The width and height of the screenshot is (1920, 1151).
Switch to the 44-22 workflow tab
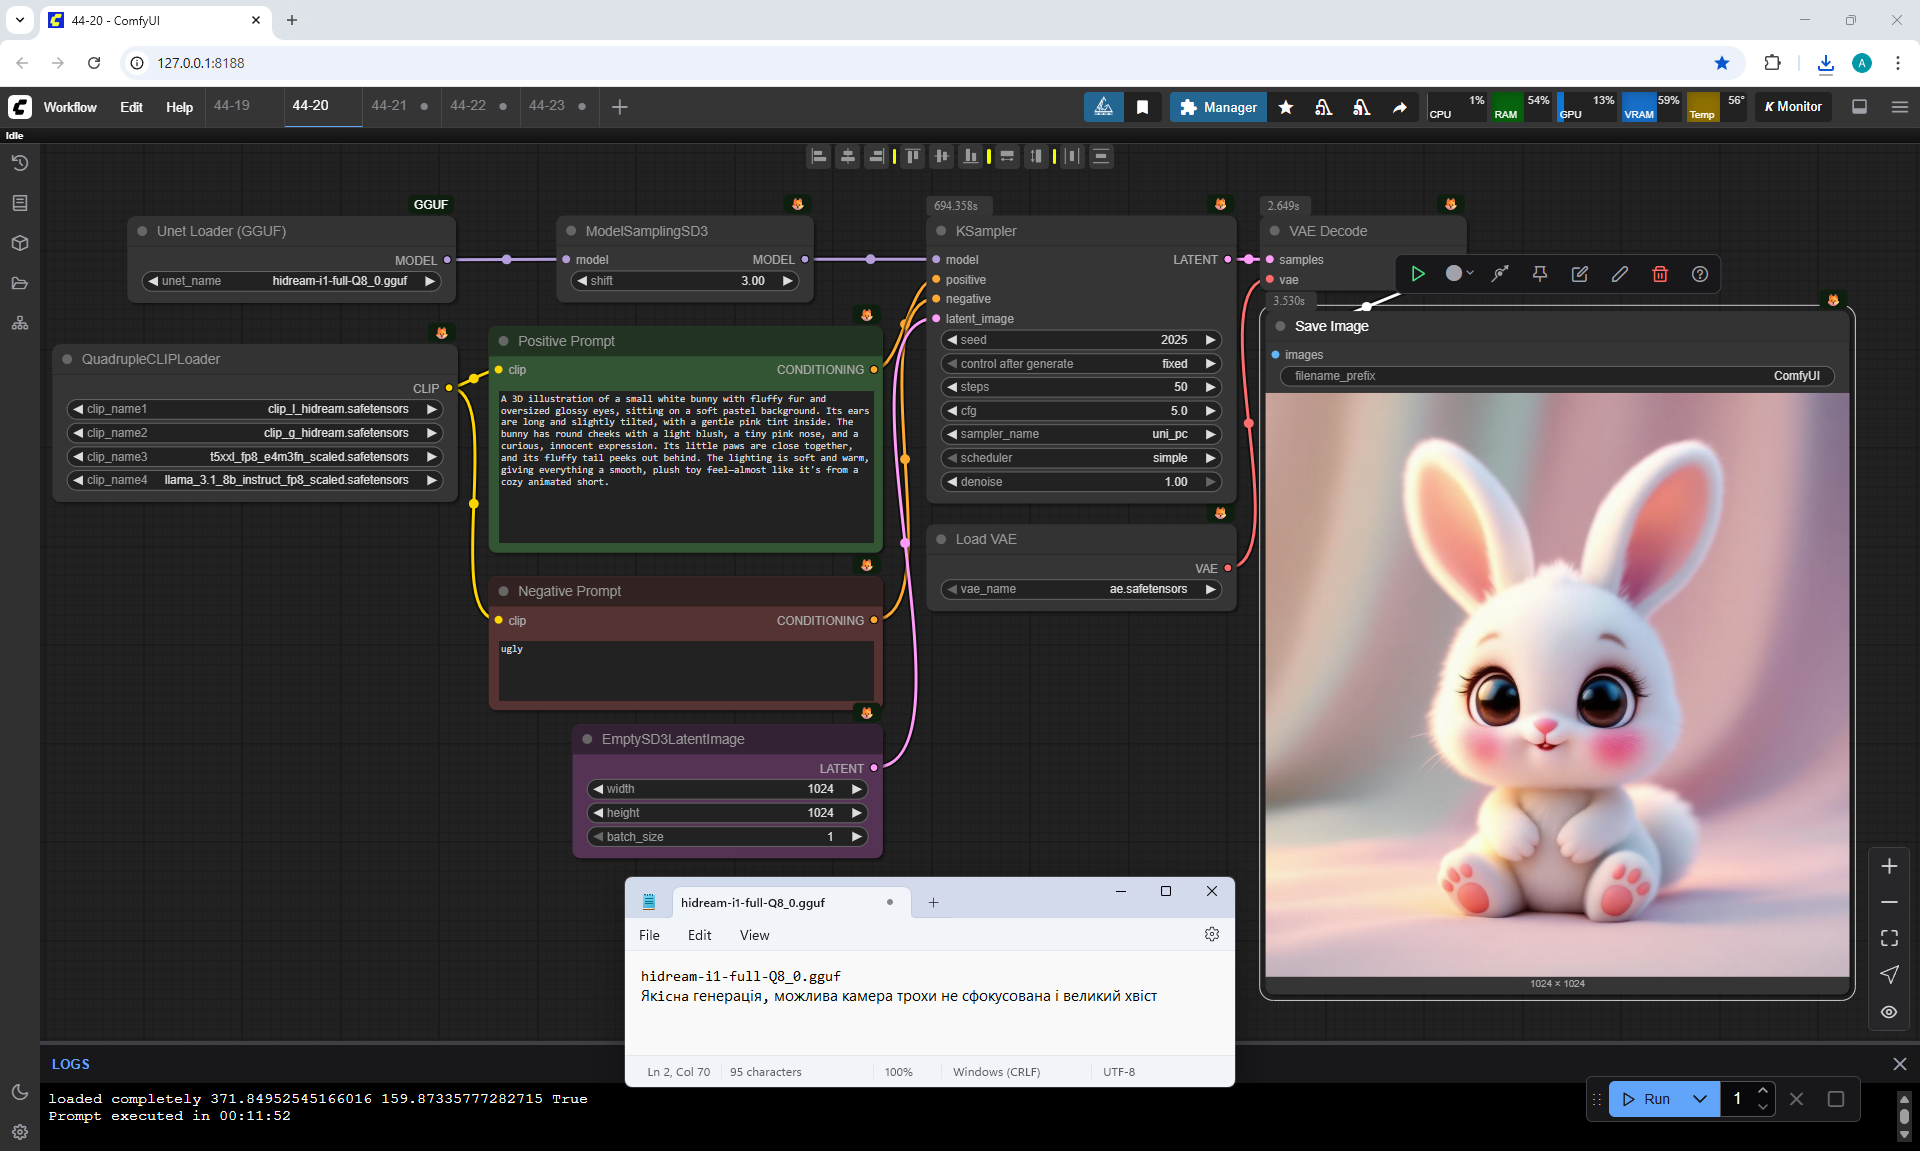click(x=468, y=106)
